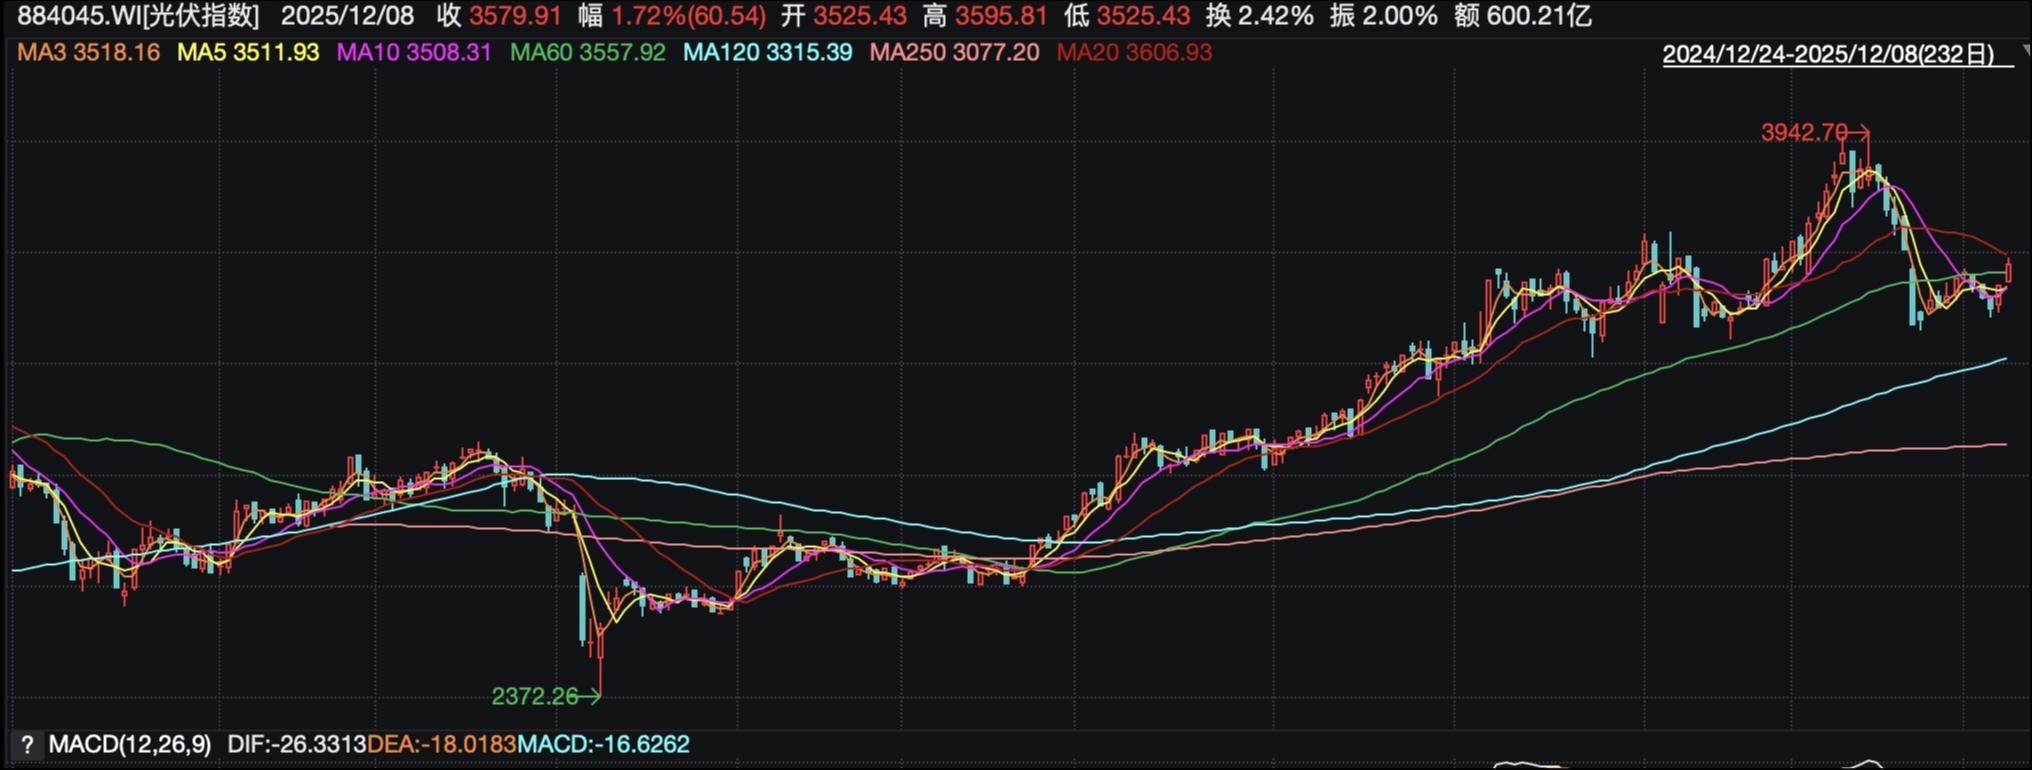Click the orange DEA value readout
Image resolution: width=2032 pixels, height=770 pixels.
tap(441, 745)
